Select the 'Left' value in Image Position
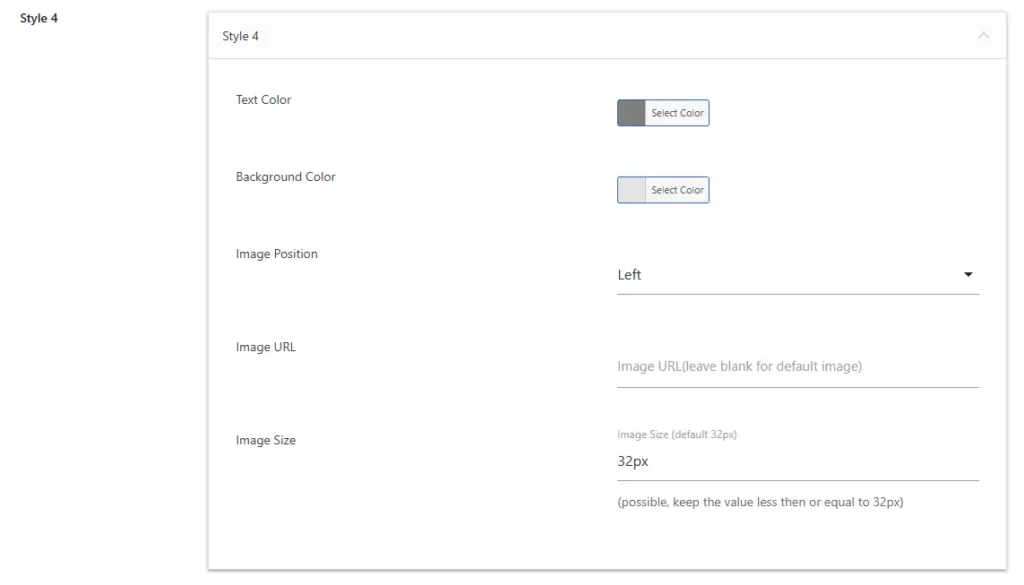The height and width of the screenshot is (585, 1024). (x=630, y=275)
